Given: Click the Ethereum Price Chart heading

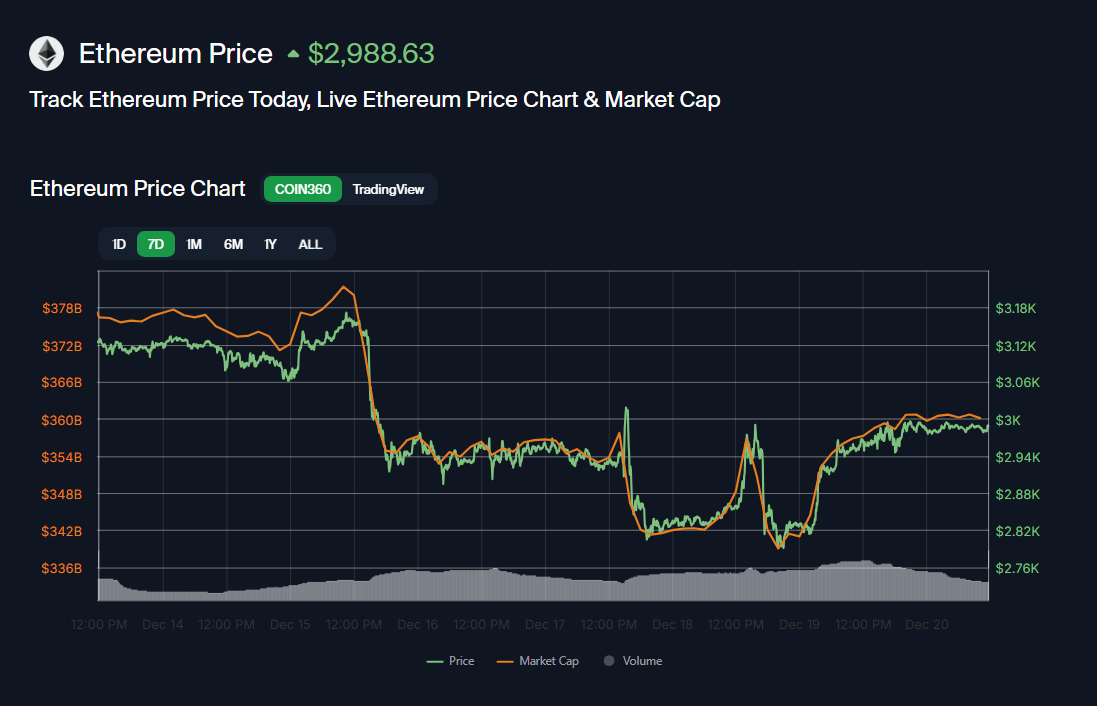Looking at the screenshot, I should click(137, 188).
